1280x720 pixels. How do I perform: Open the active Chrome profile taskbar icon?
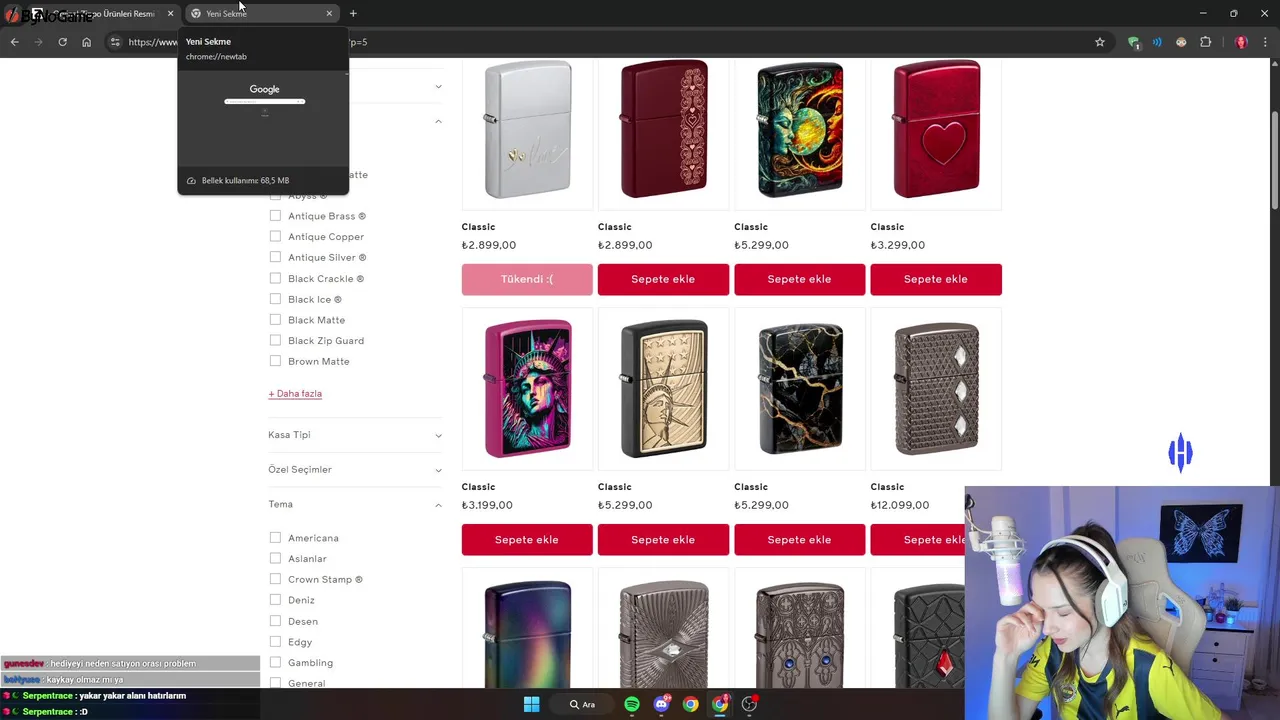point(720,704)
